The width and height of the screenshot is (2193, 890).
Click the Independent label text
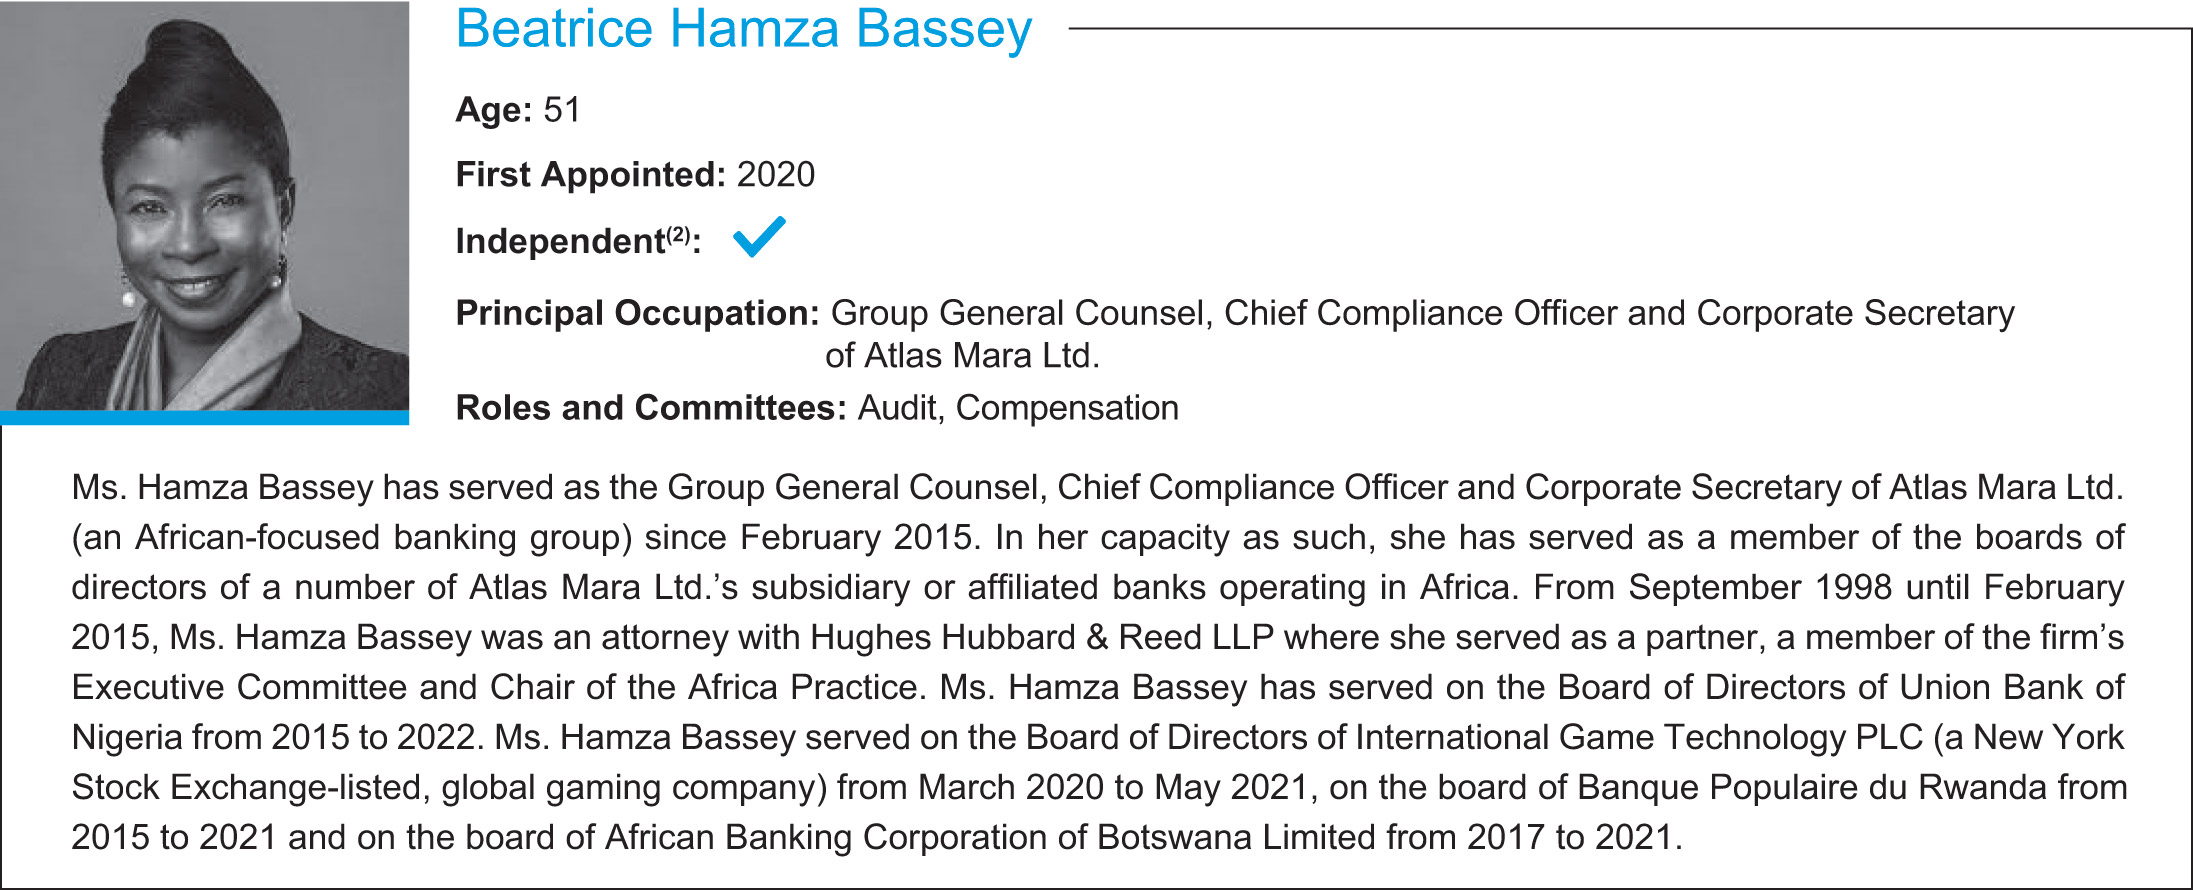tap(560, 242)
